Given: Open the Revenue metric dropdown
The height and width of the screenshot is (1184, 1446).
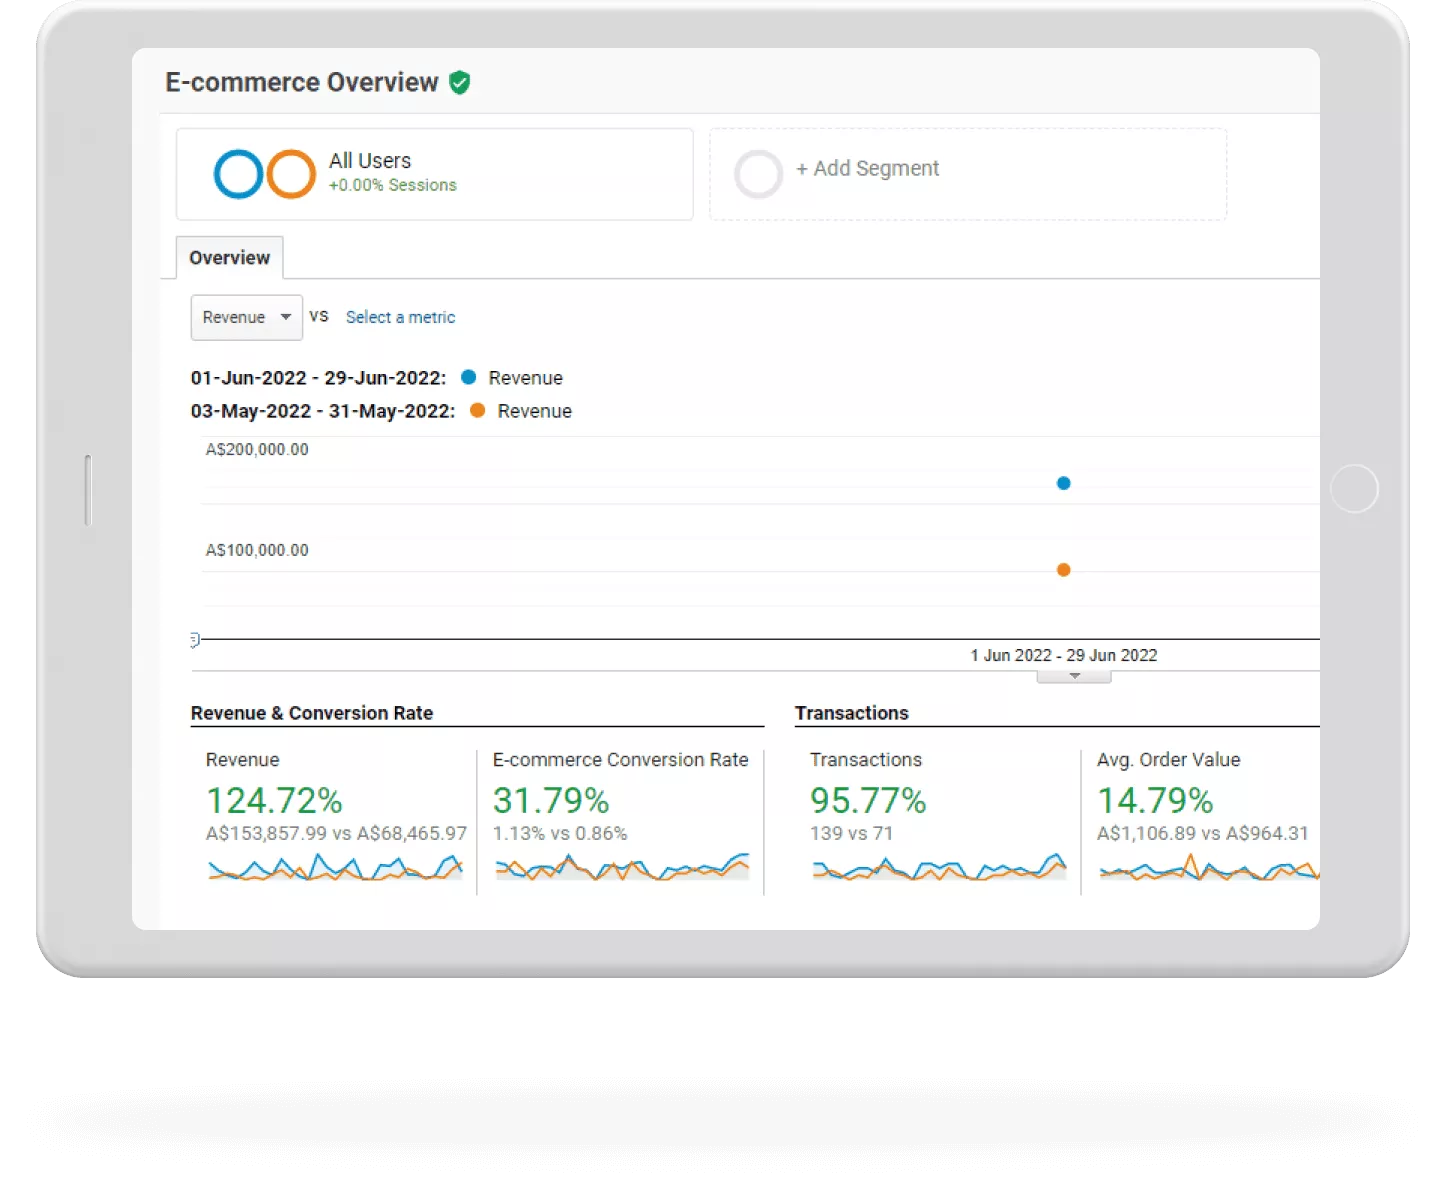Looking at the screenshot, I should coord(246,317).
